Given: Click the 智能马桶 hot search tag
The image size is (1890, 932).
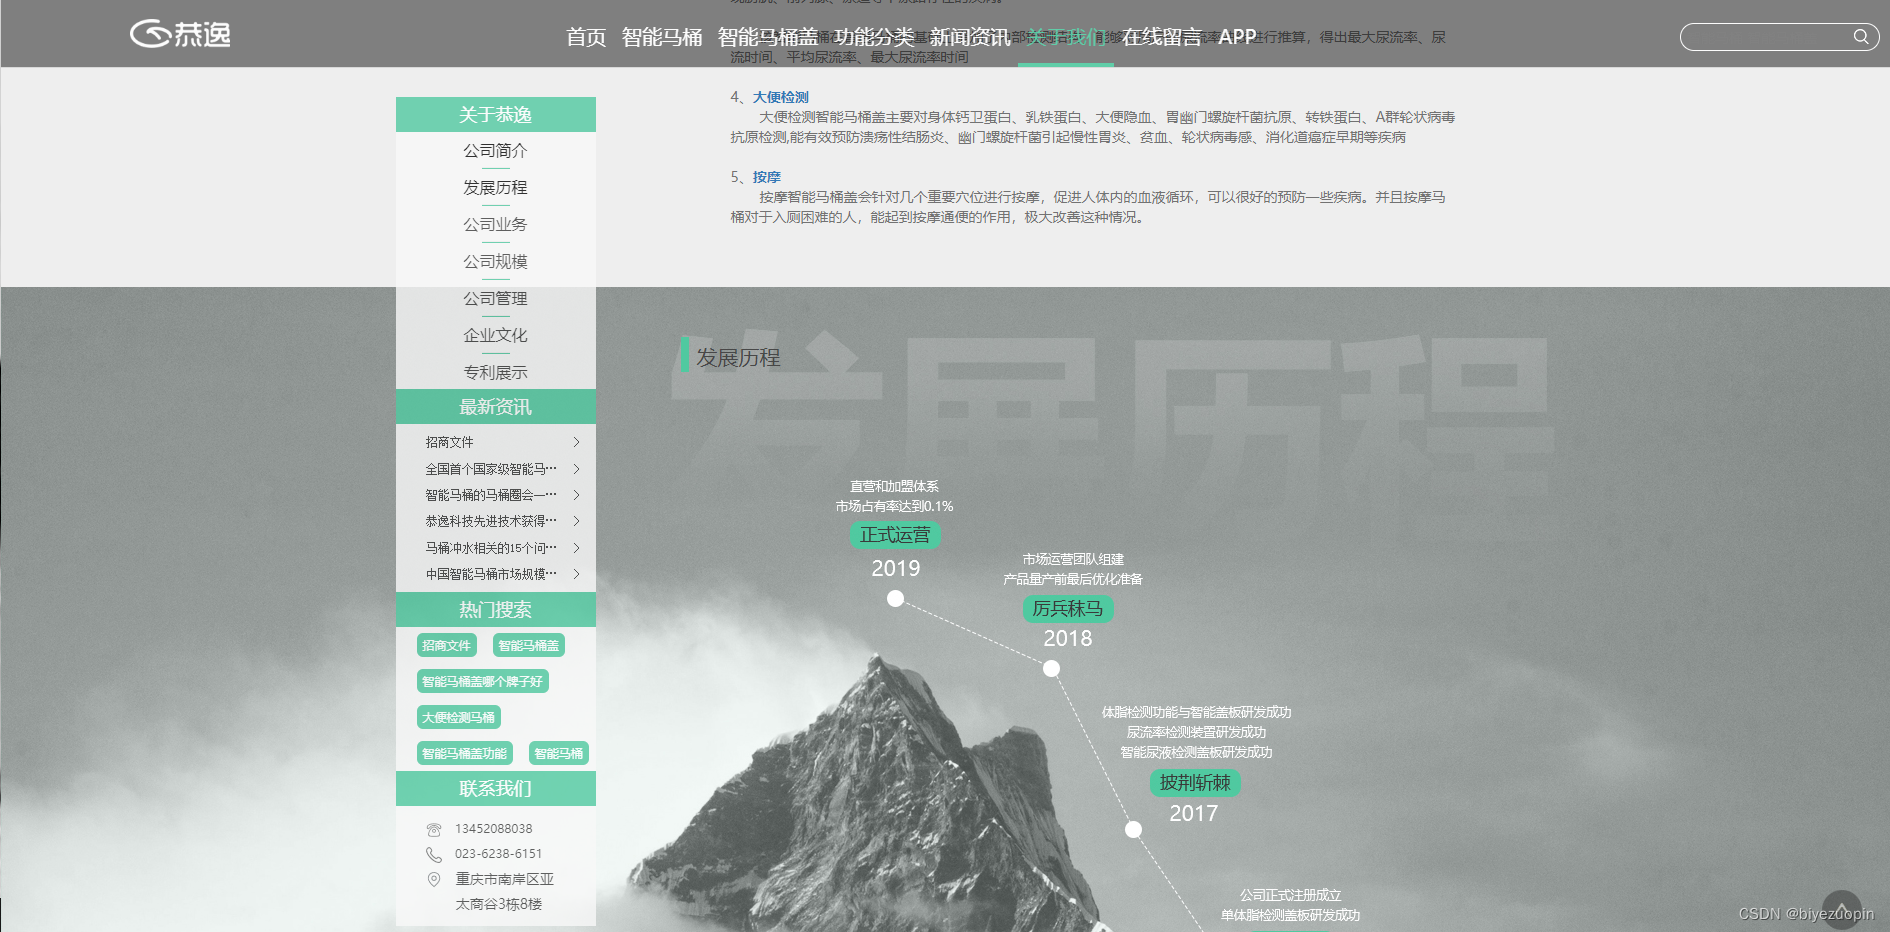Looking at the screenshot, I should click(x=558, y=754).
